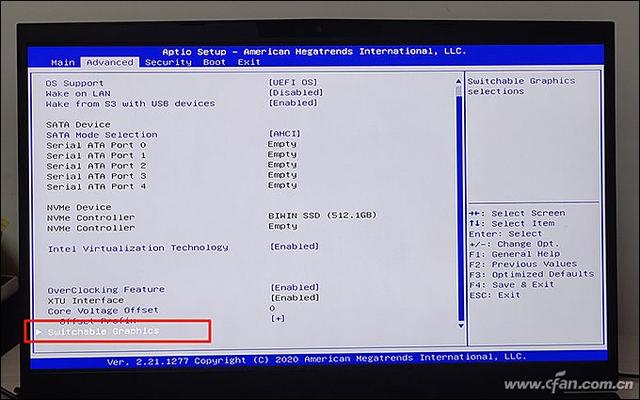Click the blue vertical scrollbar track

[460, 208]
